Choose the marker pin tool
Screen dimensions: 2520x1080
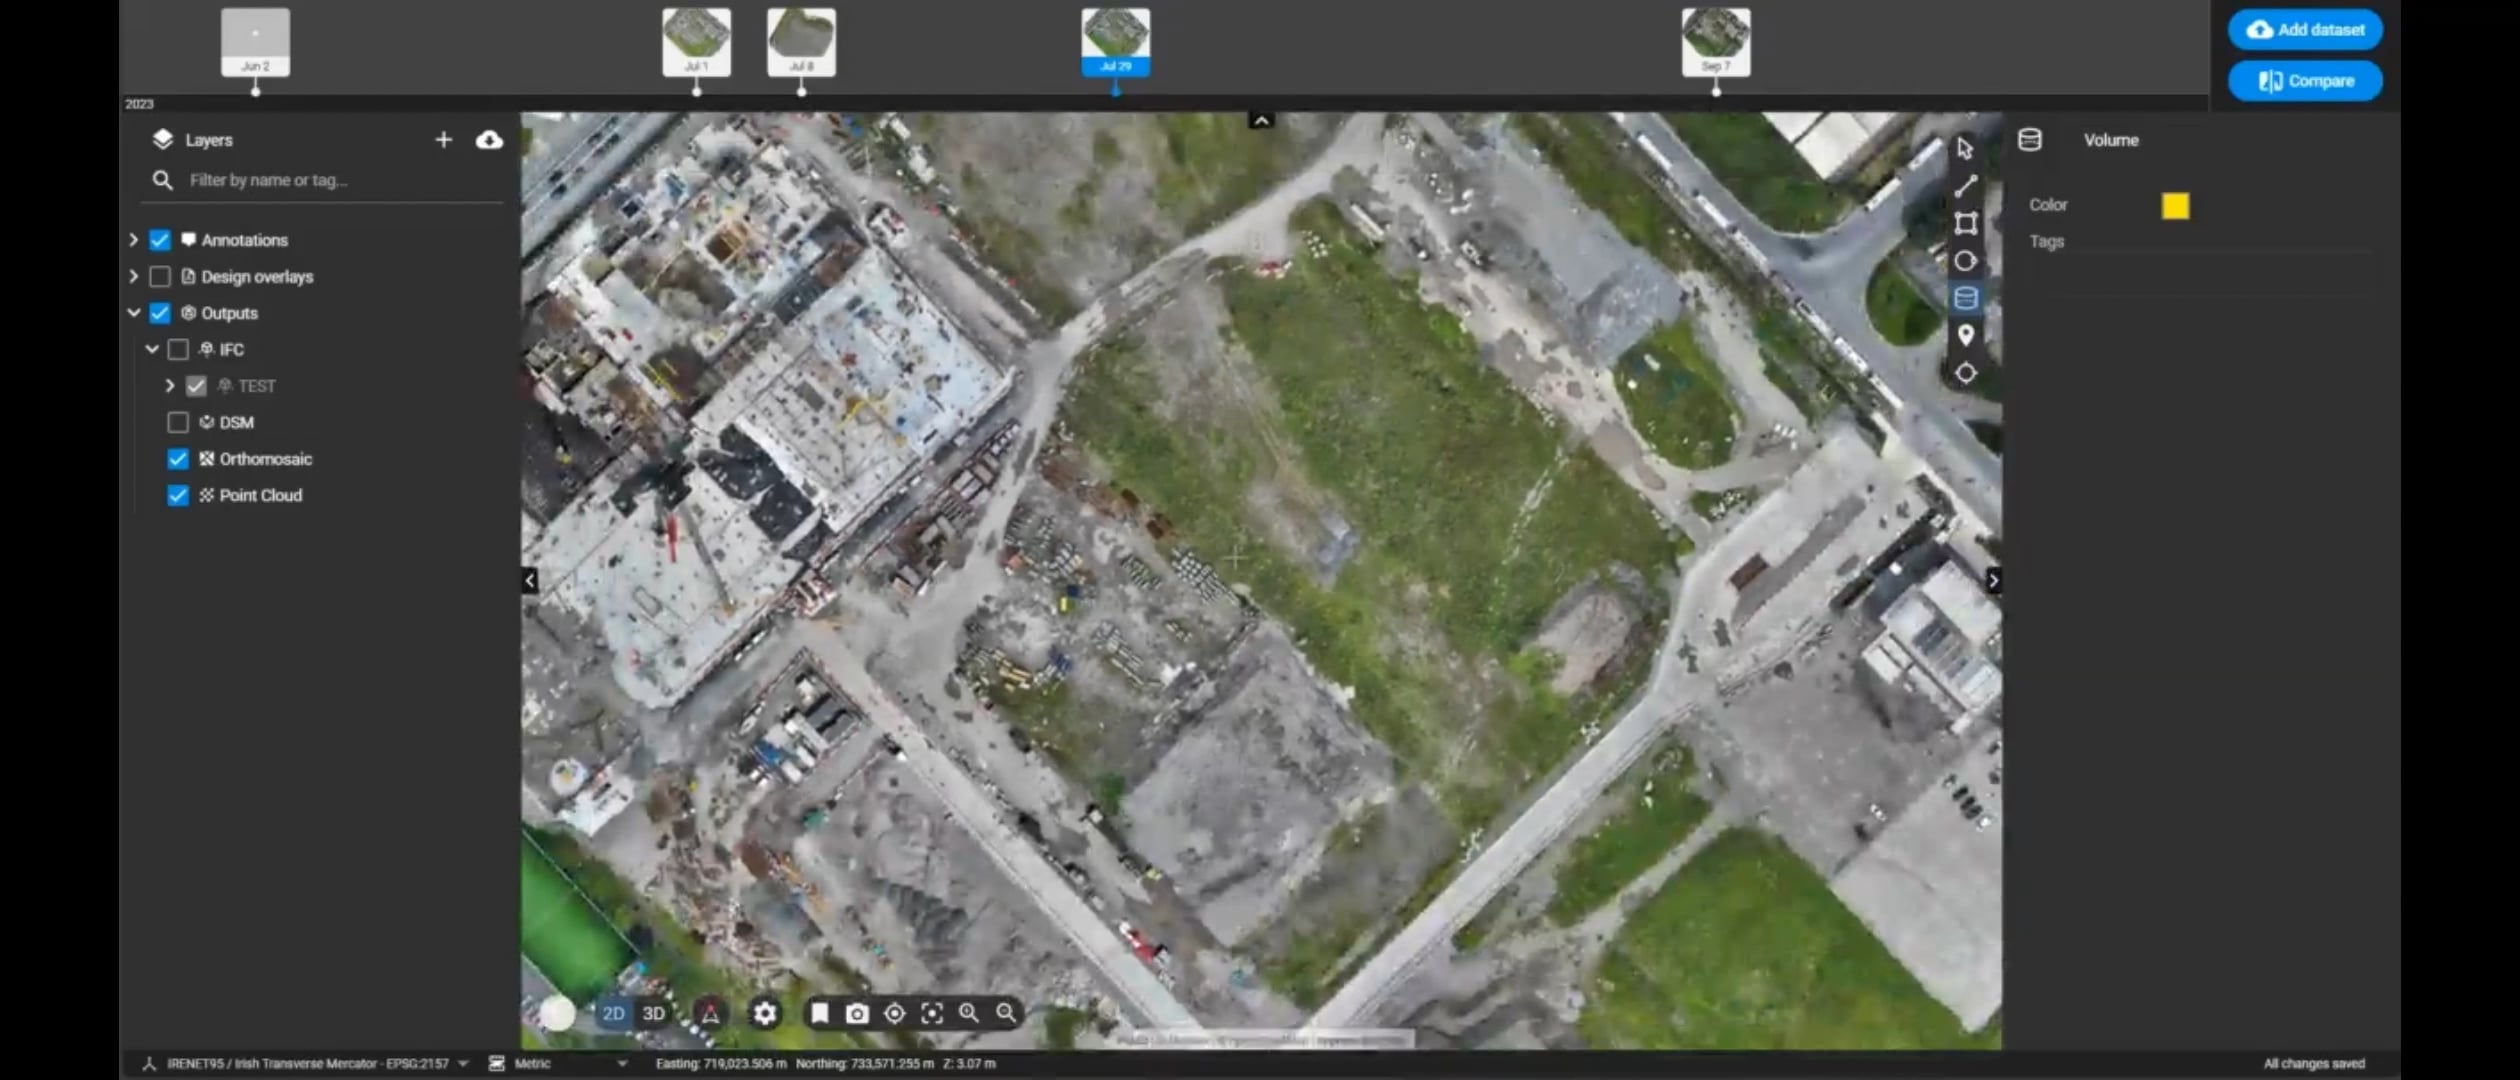point(1965,335)
